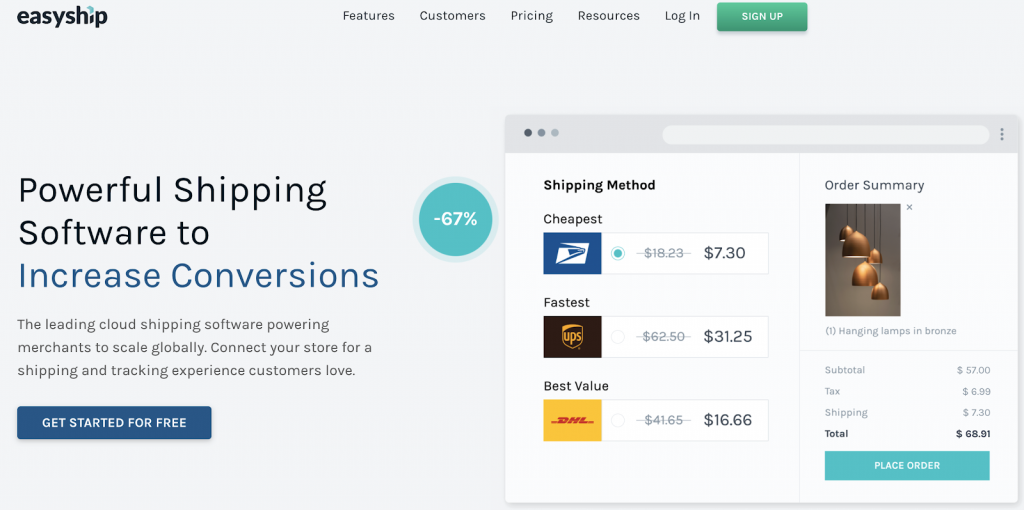Click the DHL carrier logo
This screenshot has width=1024, height=510.
pos(572,421)
